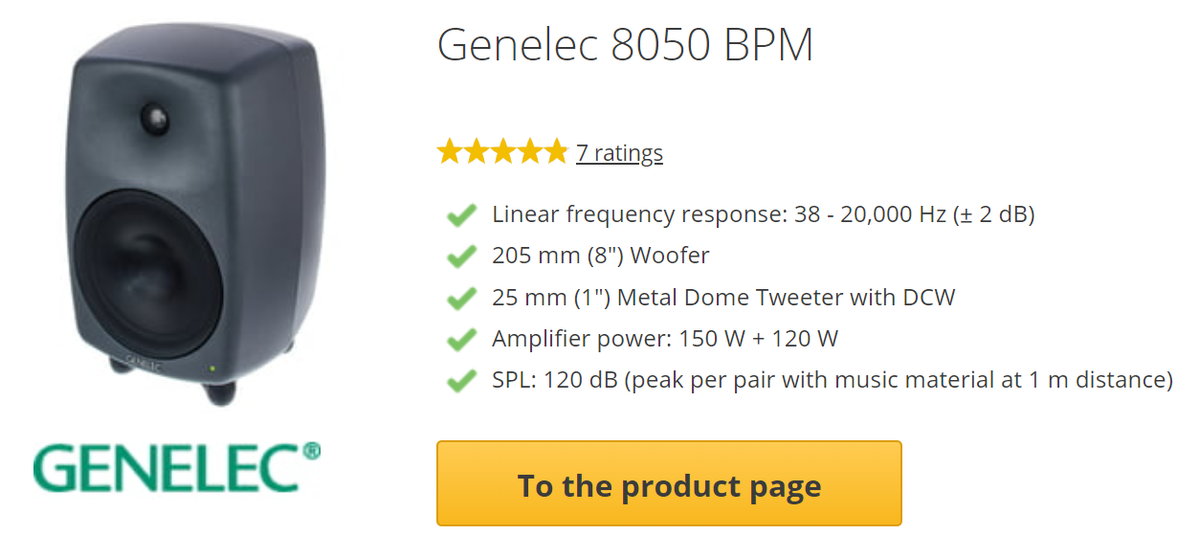This screenshot has width=1199, height=537.
Task: Select the Linear frequency response spec text
Action: (762, 214)
